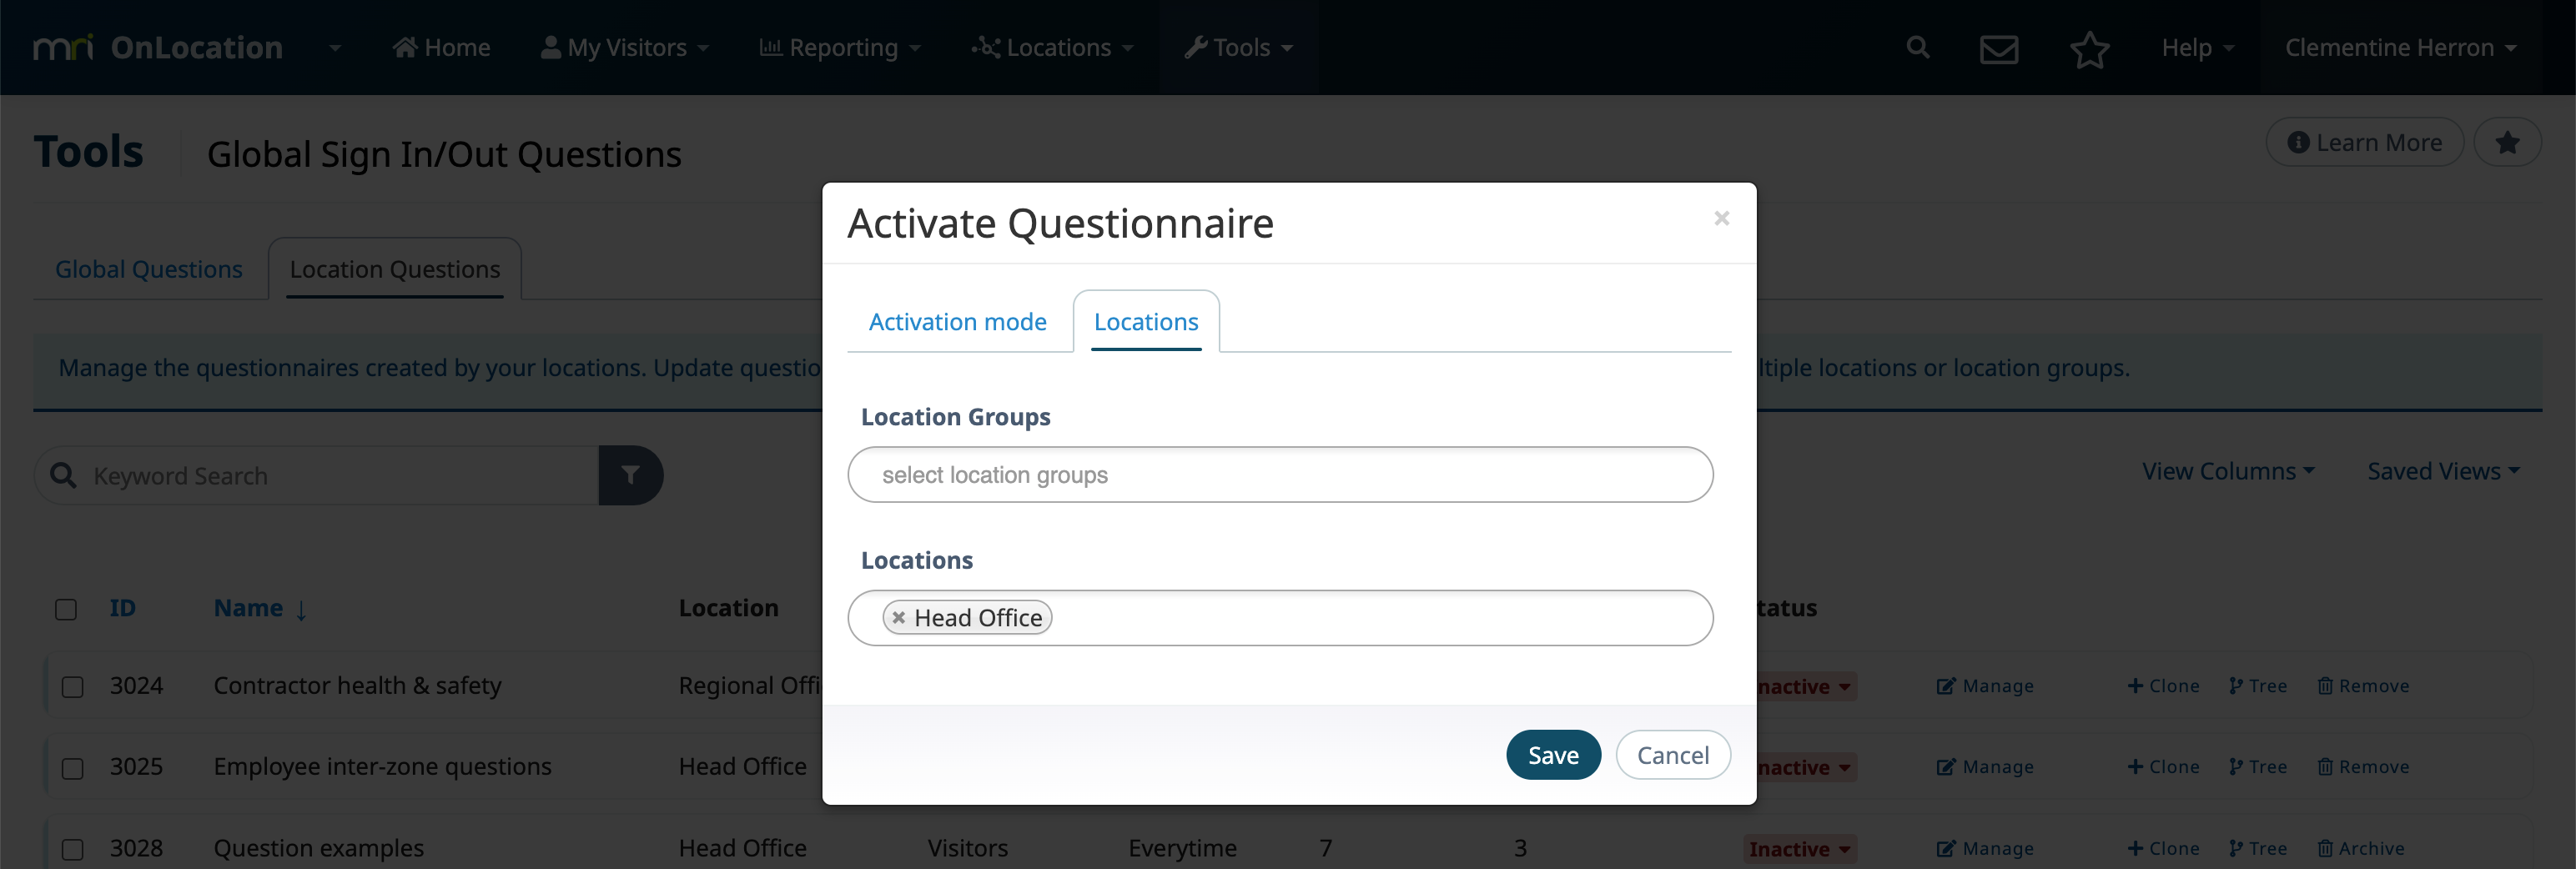Check the row 3025 checkbox
The width and height of the screenshot is (2576, 869).
click(72, 768)
